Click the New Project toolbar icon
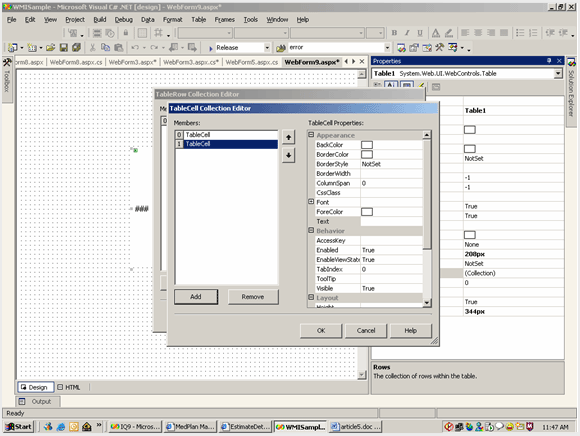 [13, 47]
